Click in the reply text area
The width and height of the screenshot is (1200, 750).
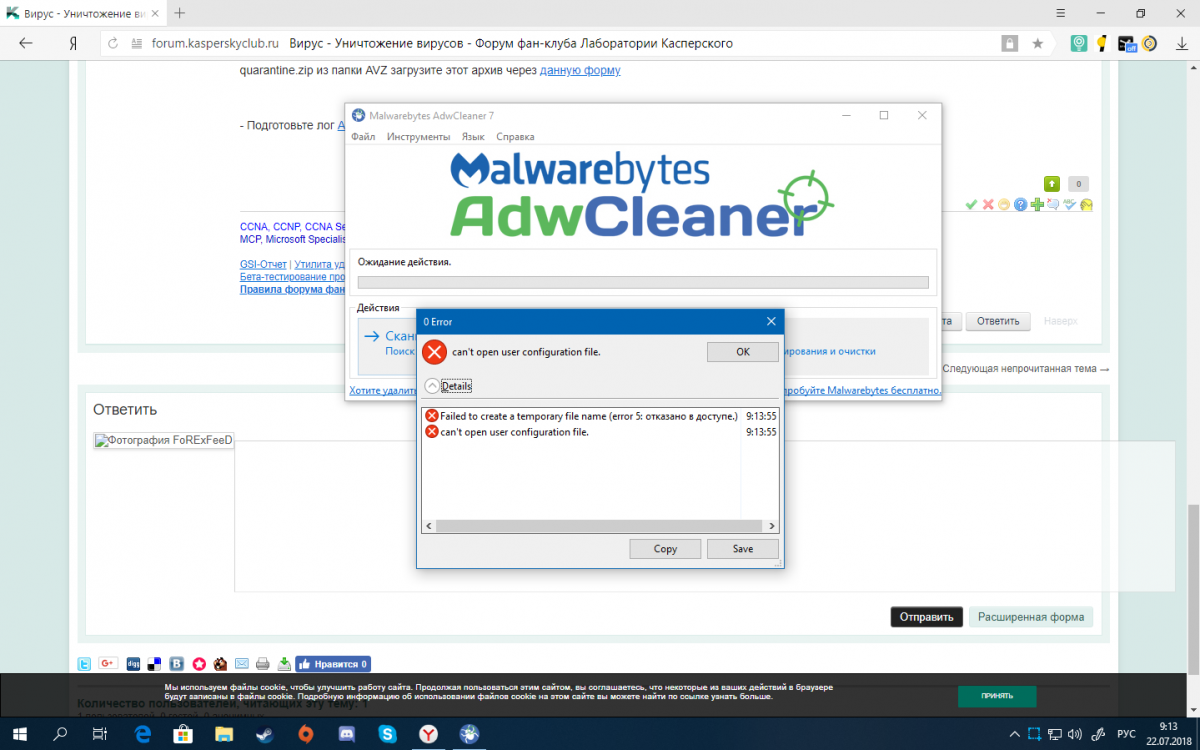pyautogui.click(x=705, y=515)
